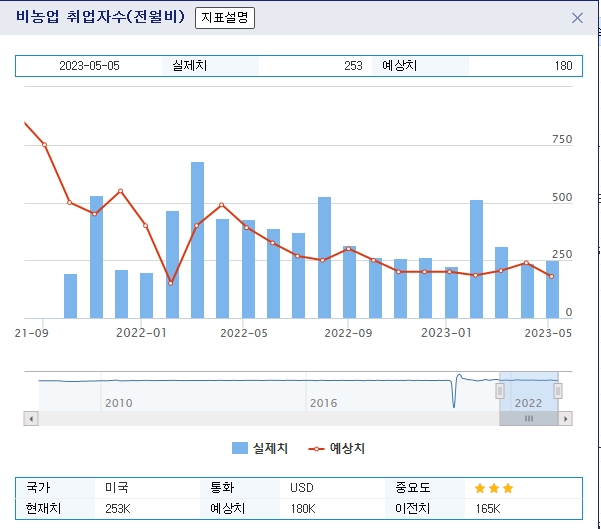
Task: Click the 2022-05 x-axis label
Action: click(244, 333)
